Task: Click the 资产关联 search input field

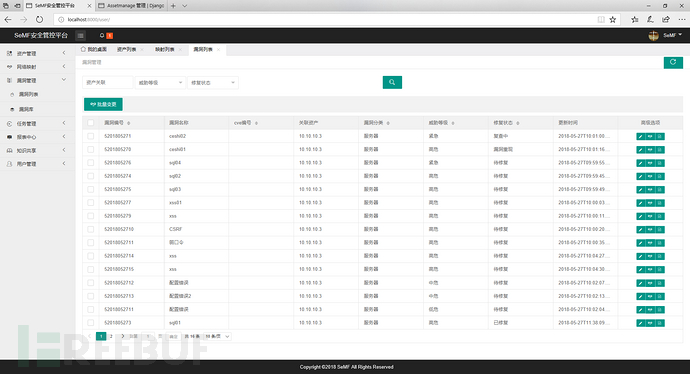Action: [107, 83]
